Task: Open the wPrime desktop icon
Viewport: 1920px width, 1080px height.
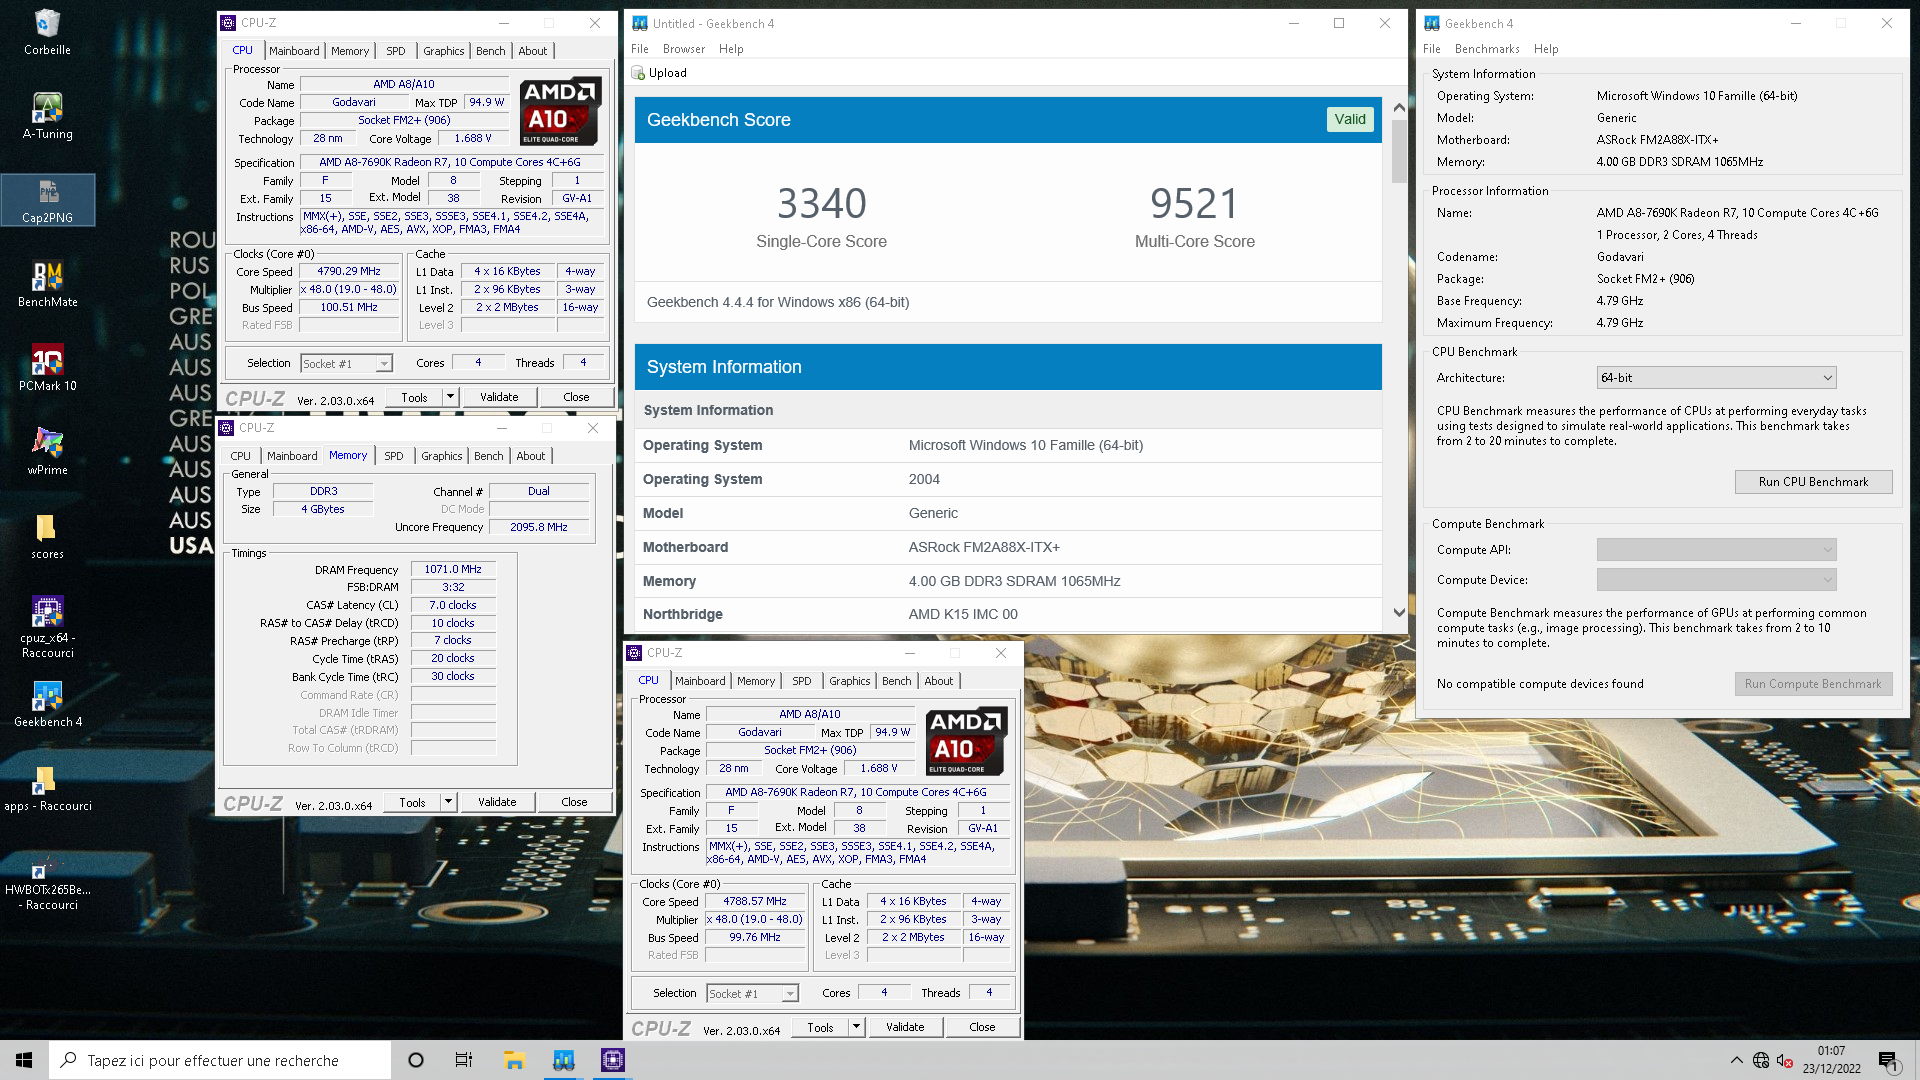Action: 47,452
